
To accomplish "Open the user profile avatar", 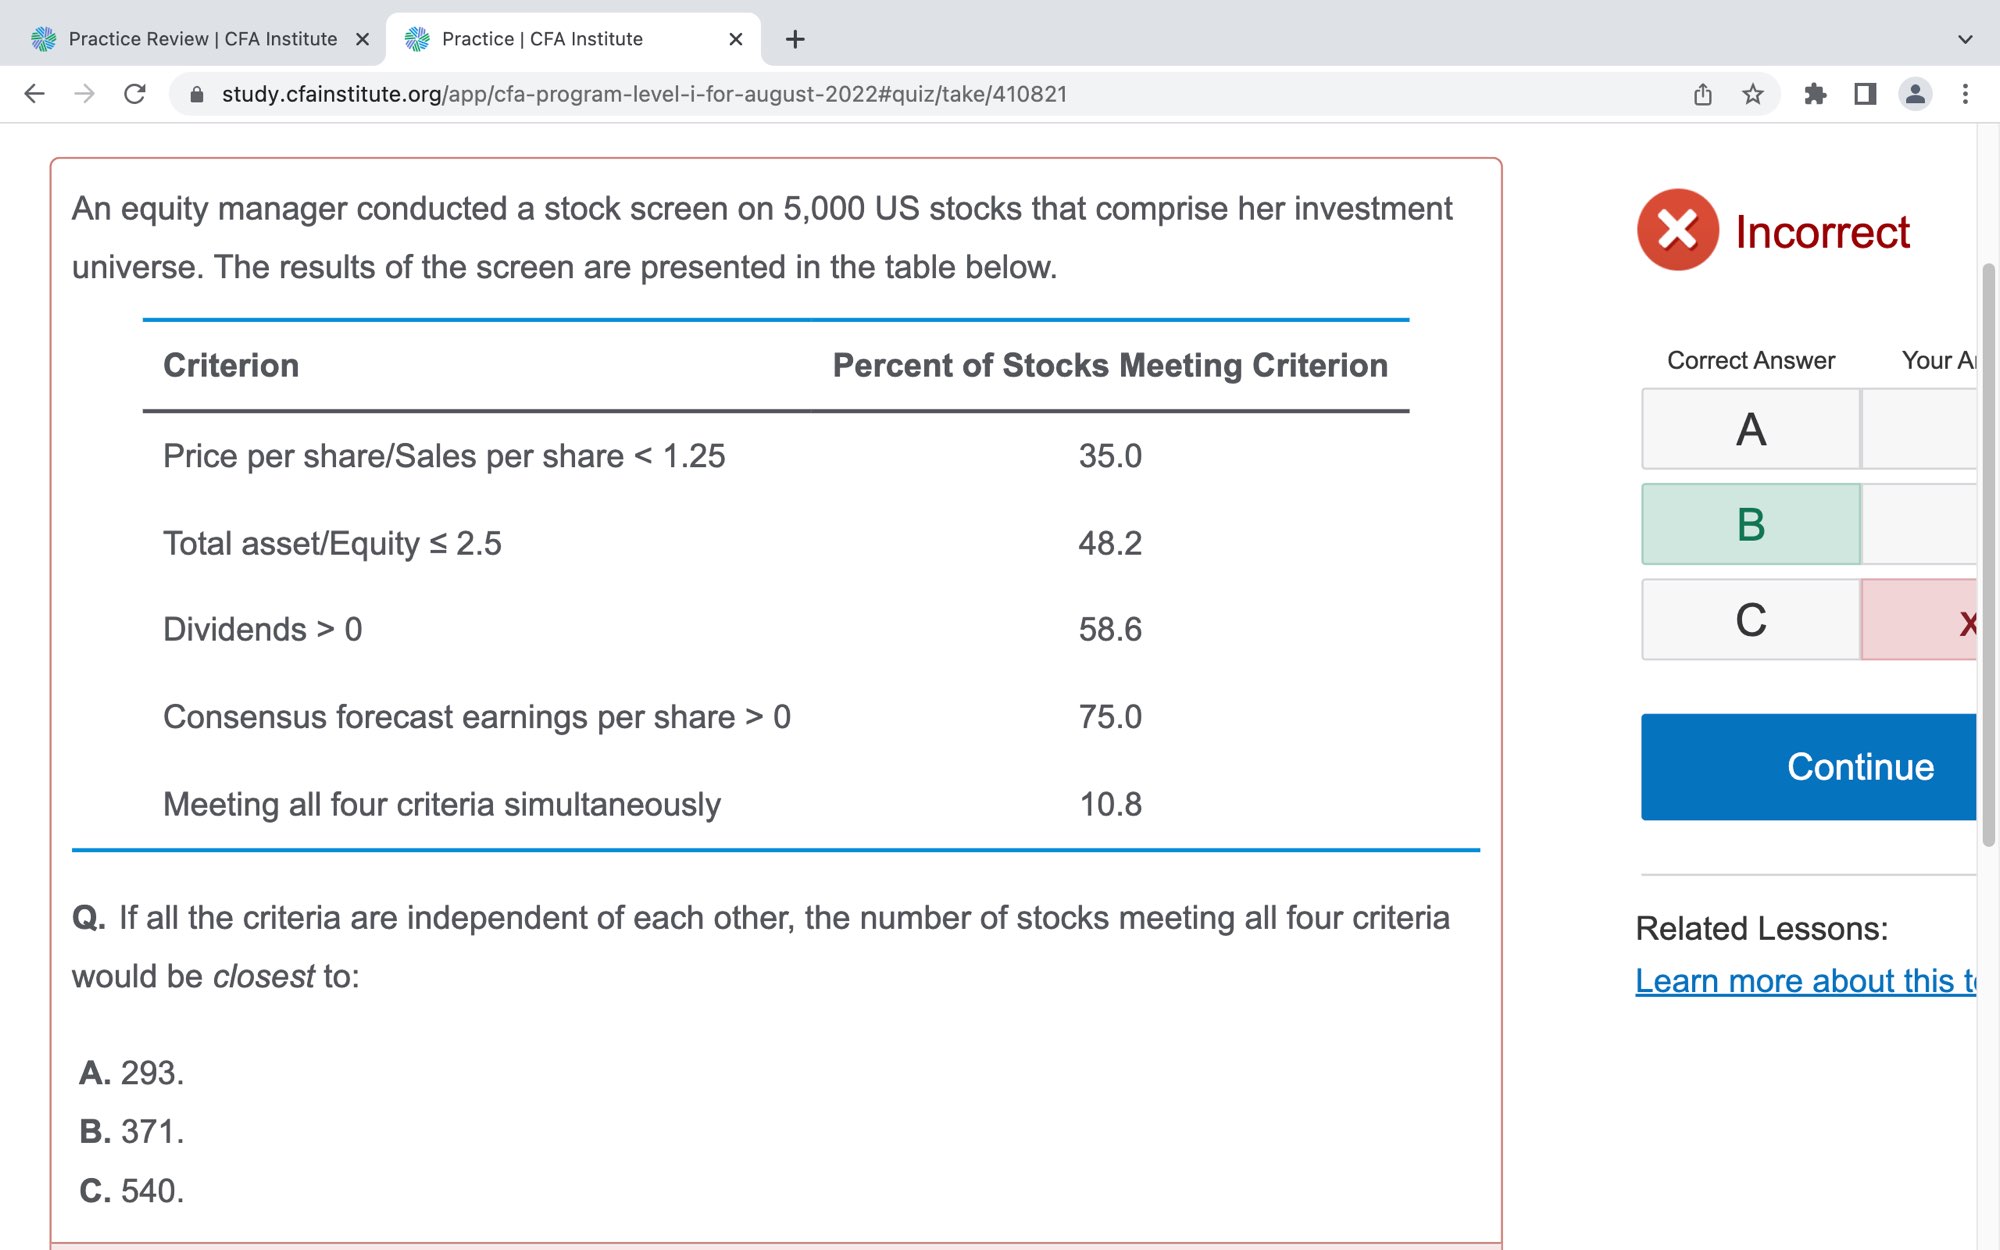I will click(x=1915, y=94).
